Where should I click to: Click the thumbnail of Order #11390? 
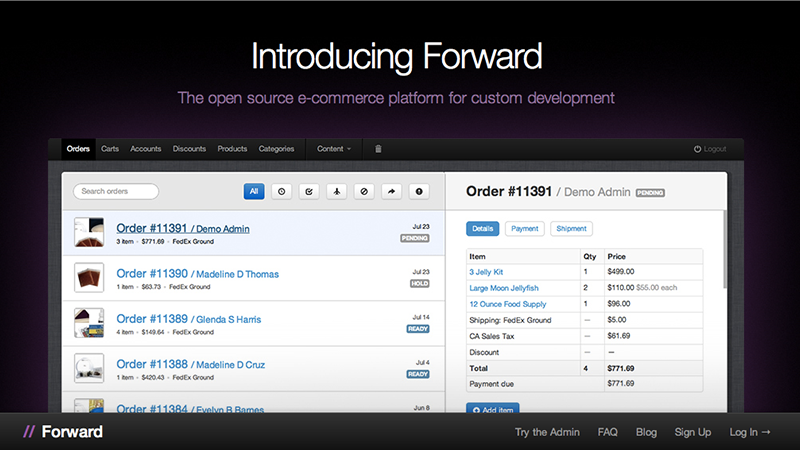coord(89,278)
